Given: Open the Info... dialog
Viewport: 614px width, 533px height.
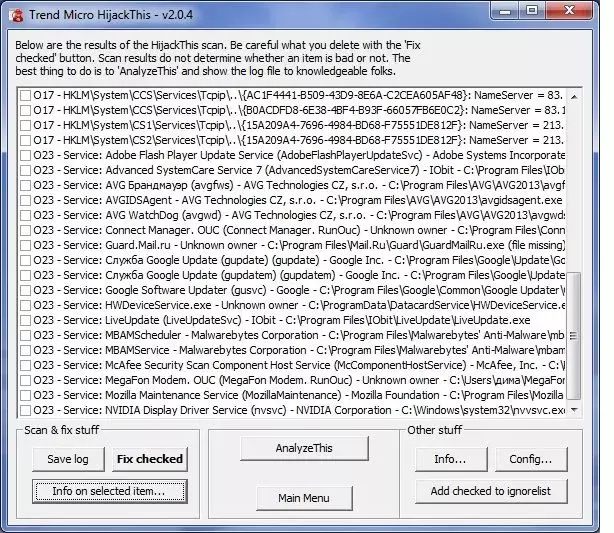Looking at the screenshot, I should (451, 459).
